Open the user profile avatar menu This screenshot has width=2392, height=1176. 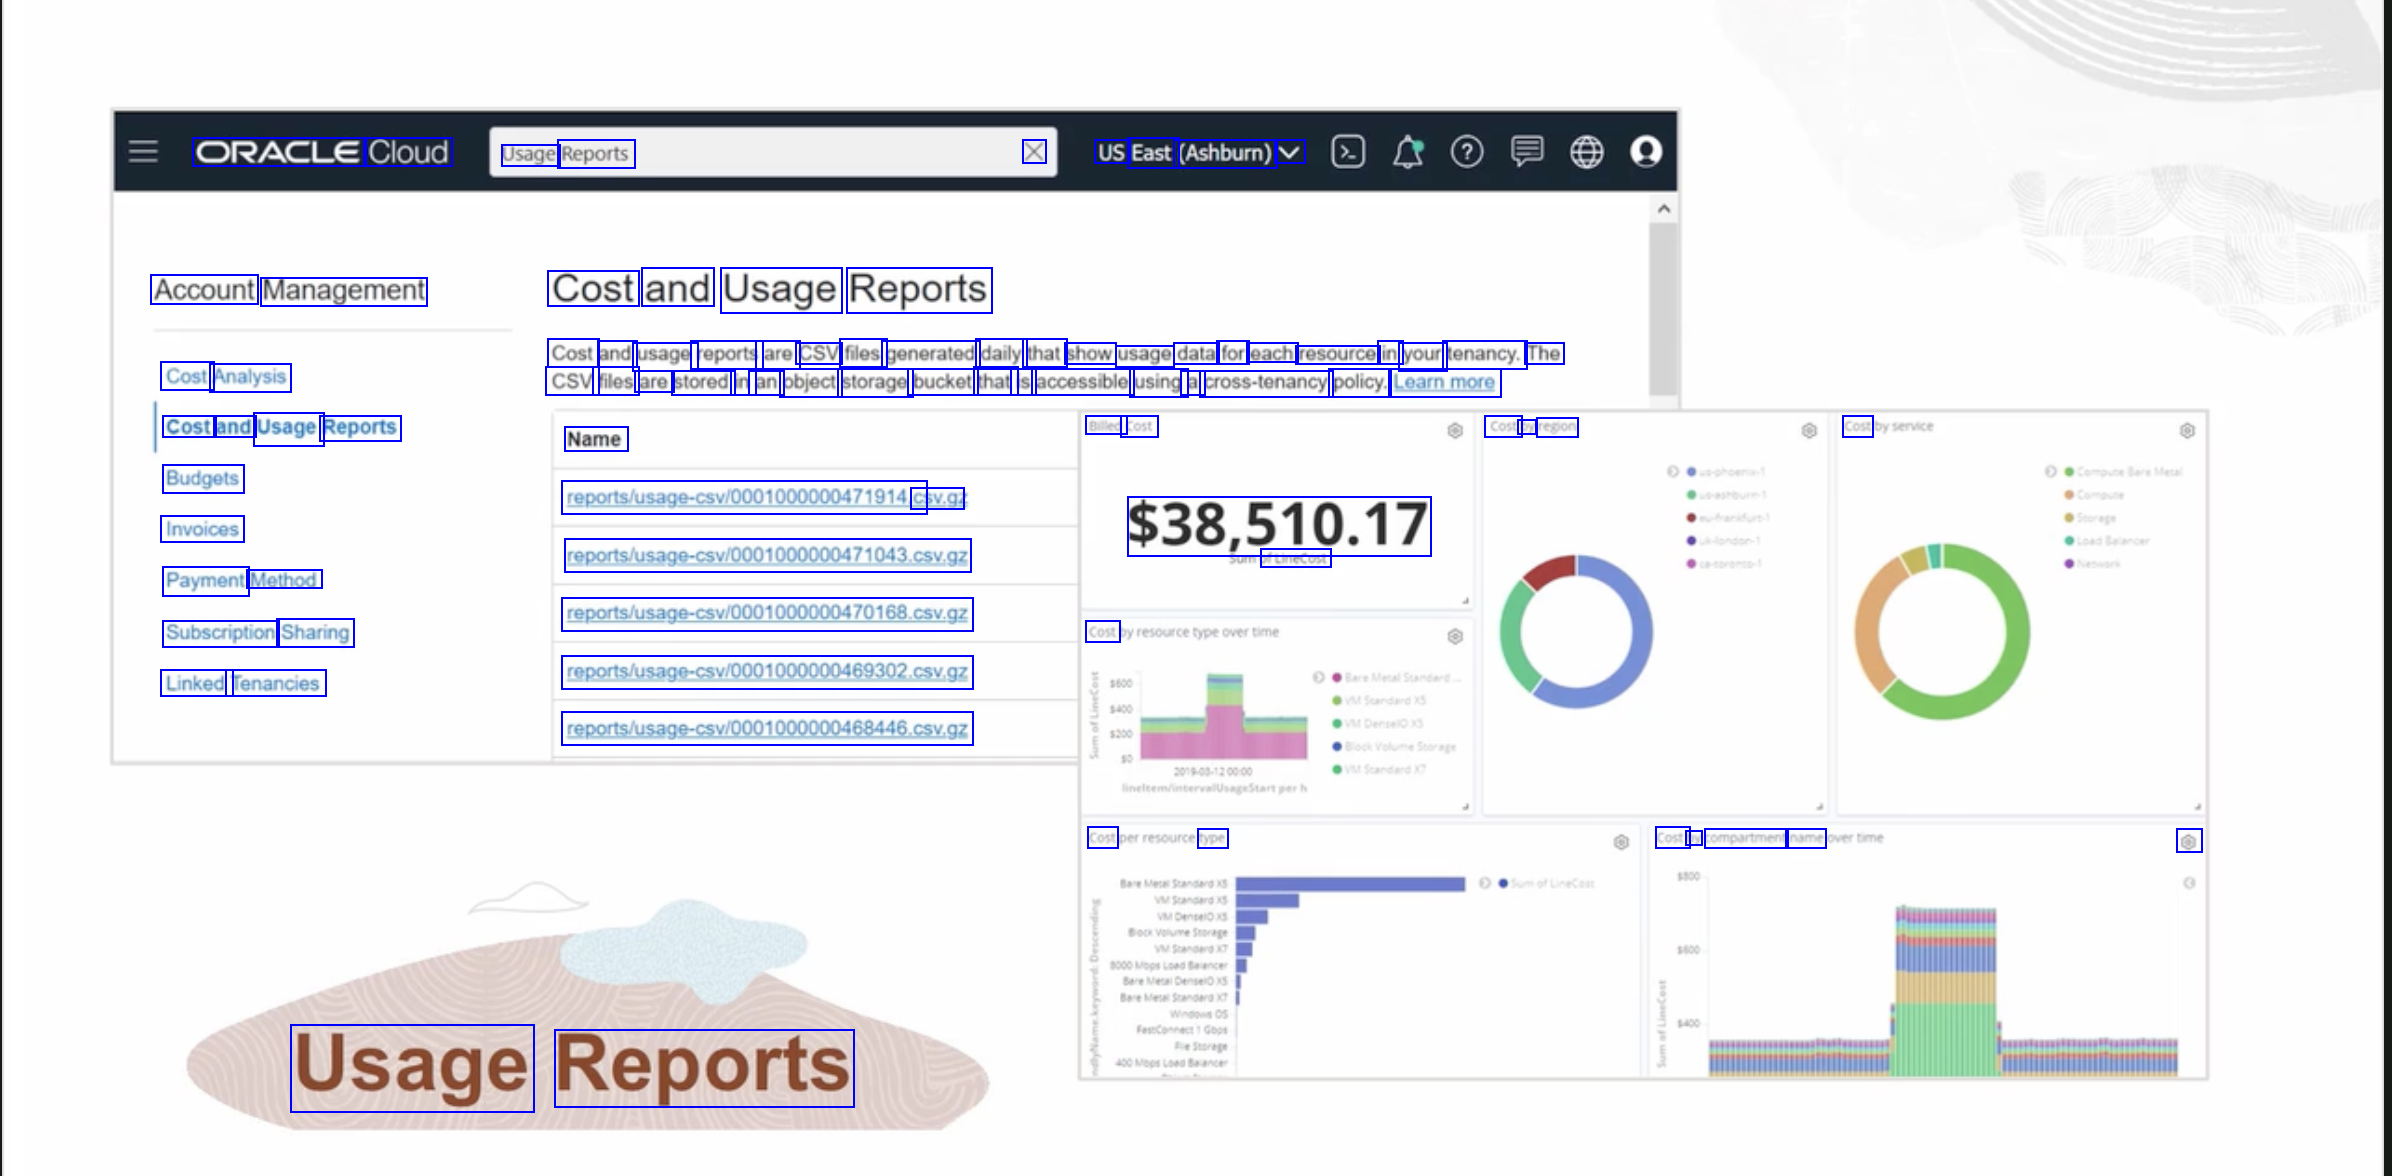[x=1645, y=152]
